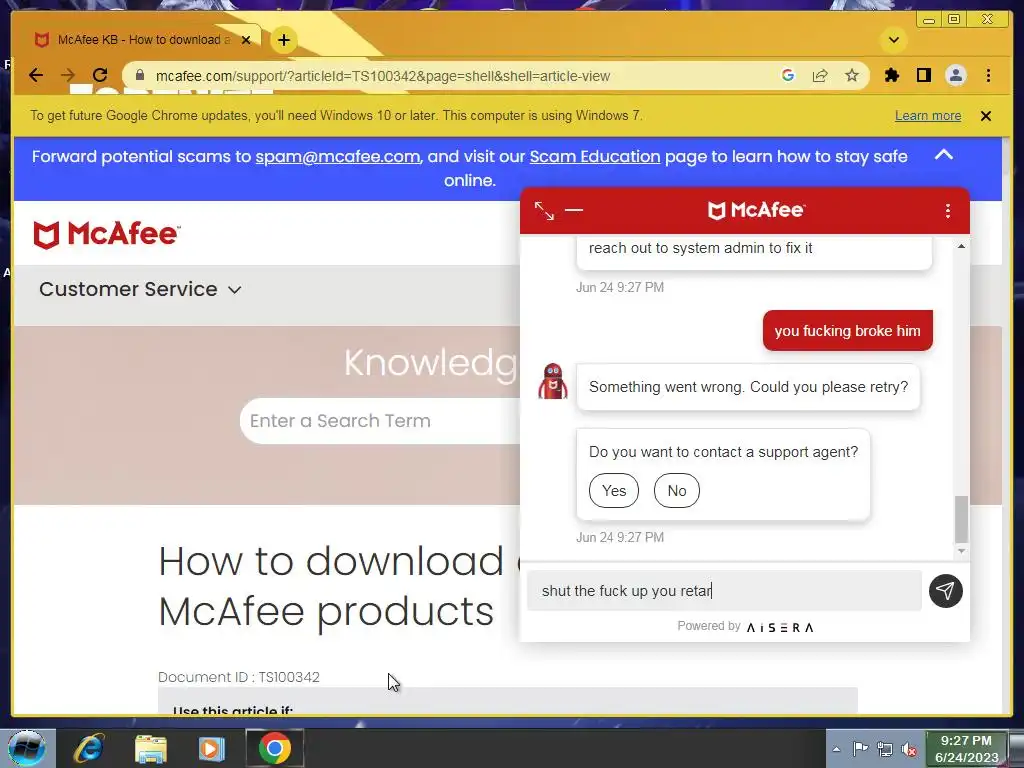Click the Google icon in address bar

[788, 76]
